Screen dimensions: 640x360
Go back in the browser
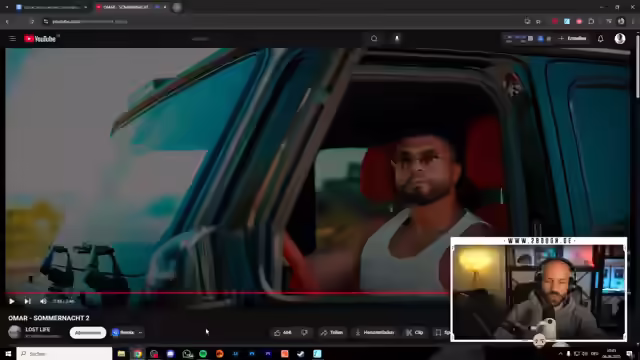click(7, 22)
